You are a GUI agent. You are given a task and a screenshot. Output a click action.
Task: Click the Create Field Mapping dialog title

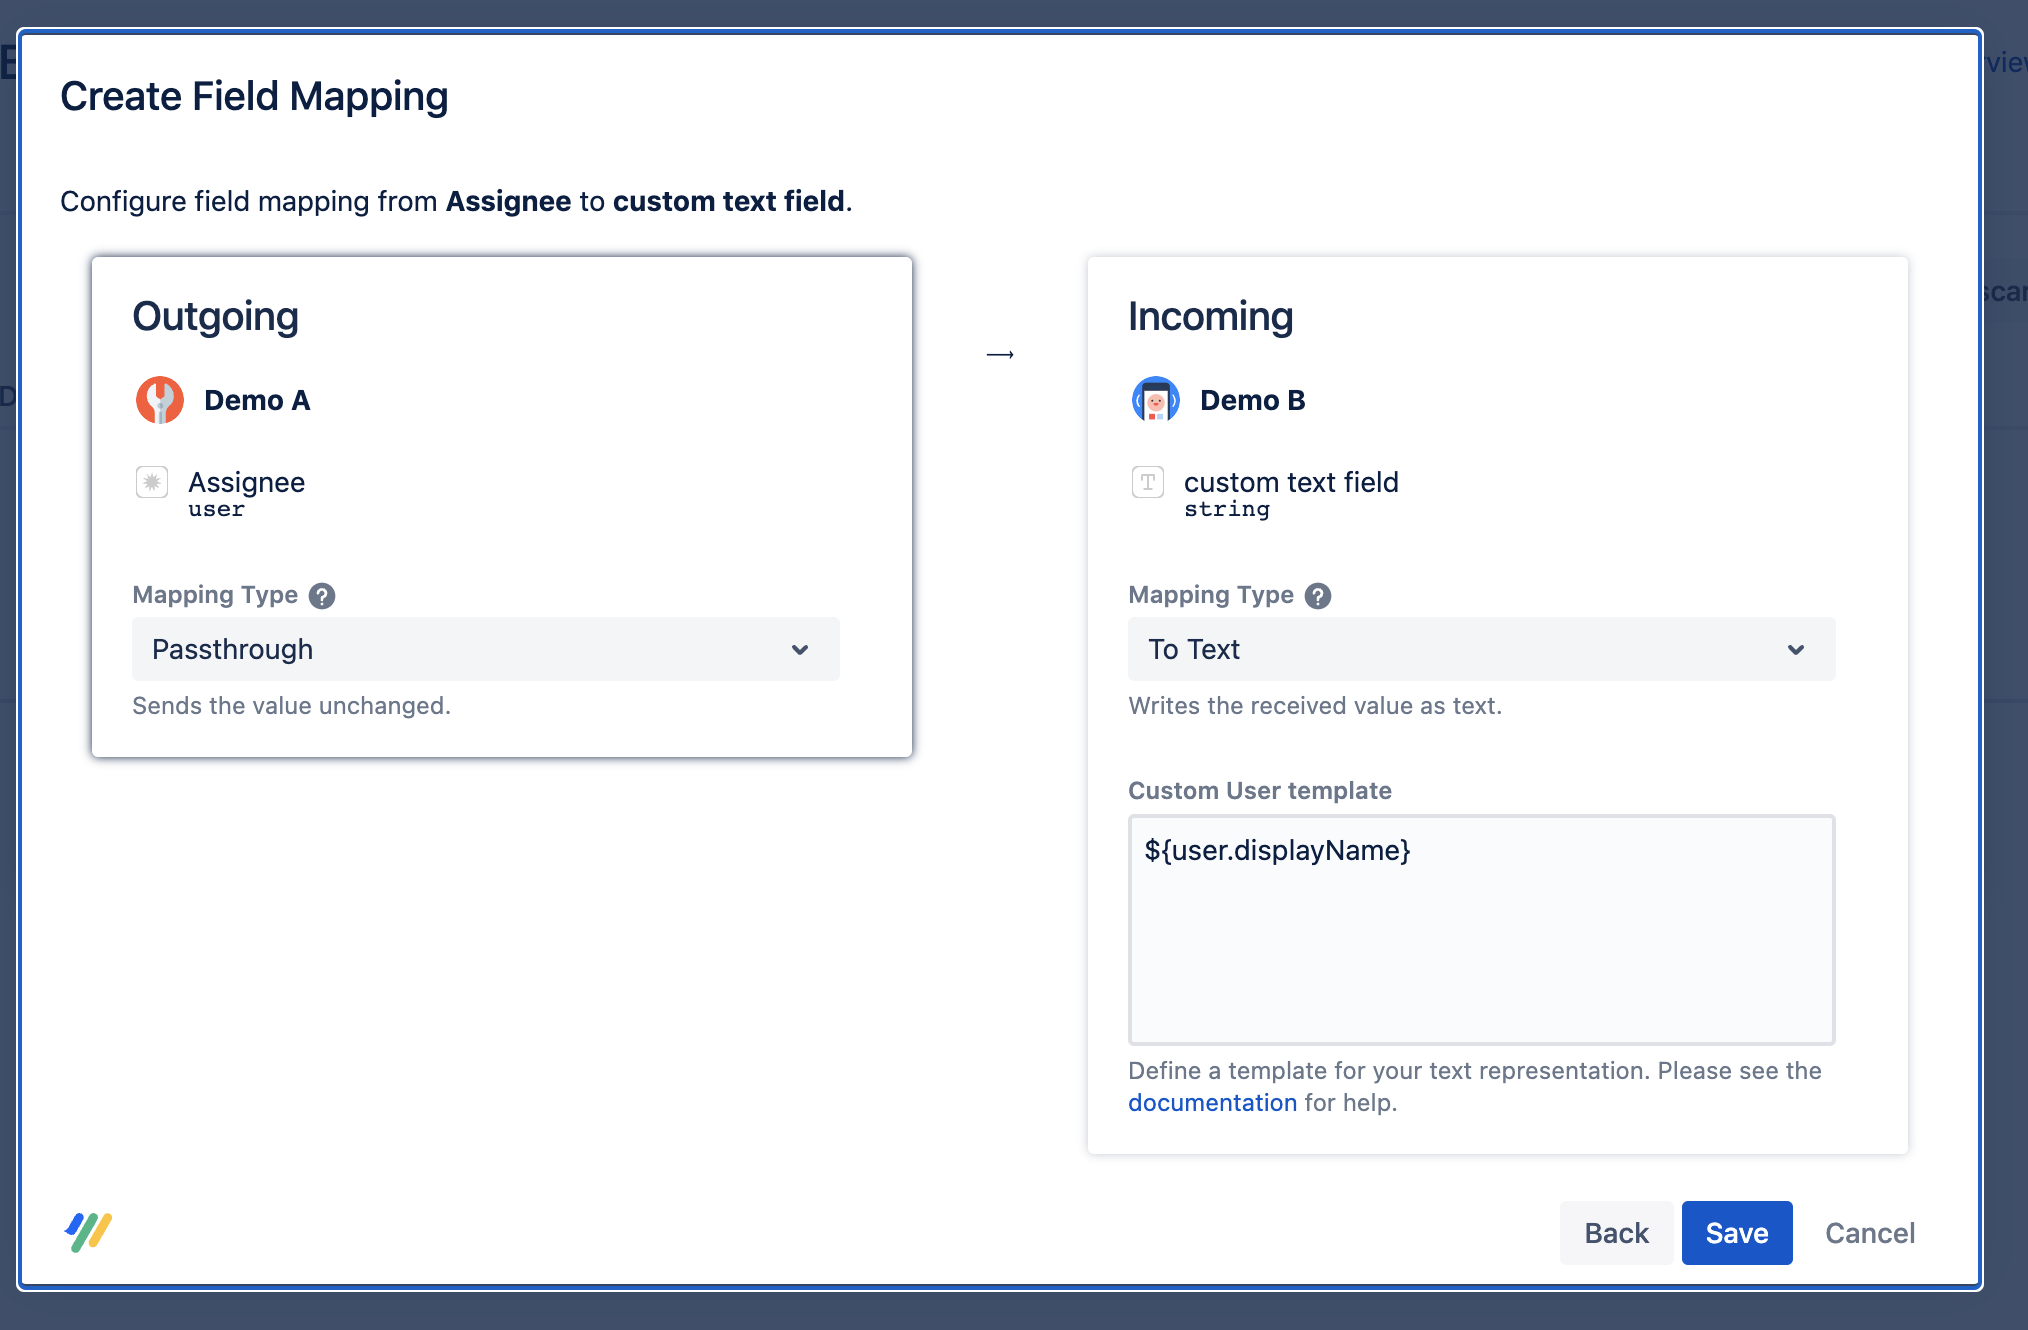(x=254, y=97)
